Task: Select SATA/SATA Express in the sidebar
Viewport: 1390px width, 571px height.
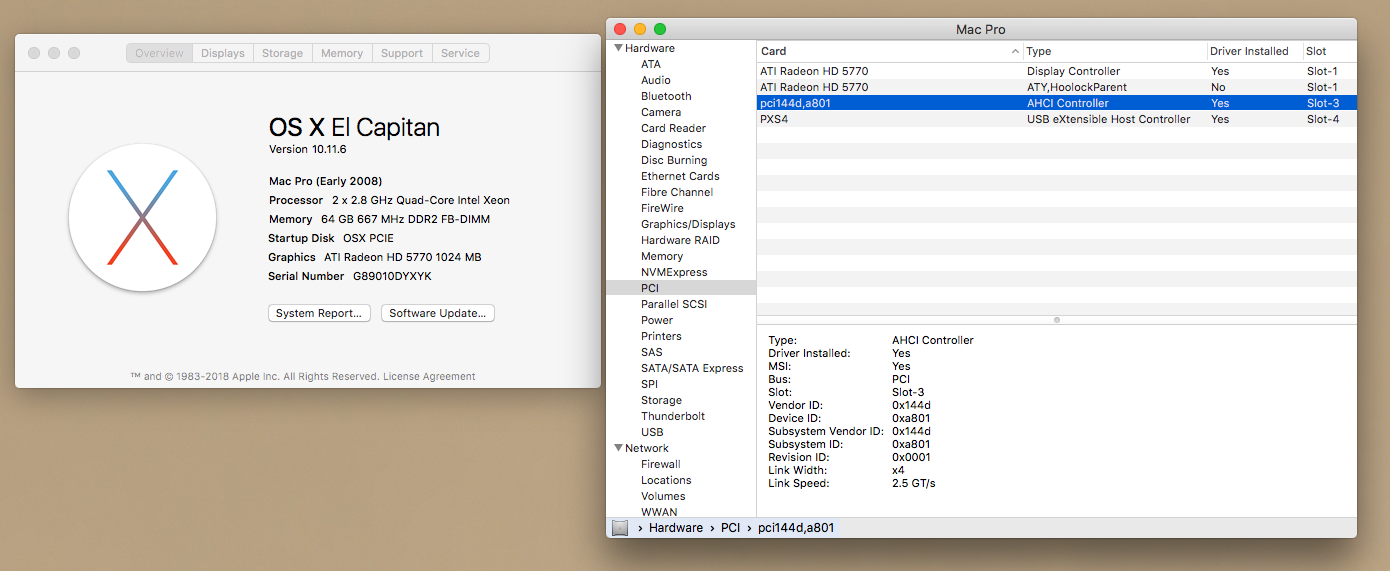Action: pyautogui.click(x=692, y=368)
